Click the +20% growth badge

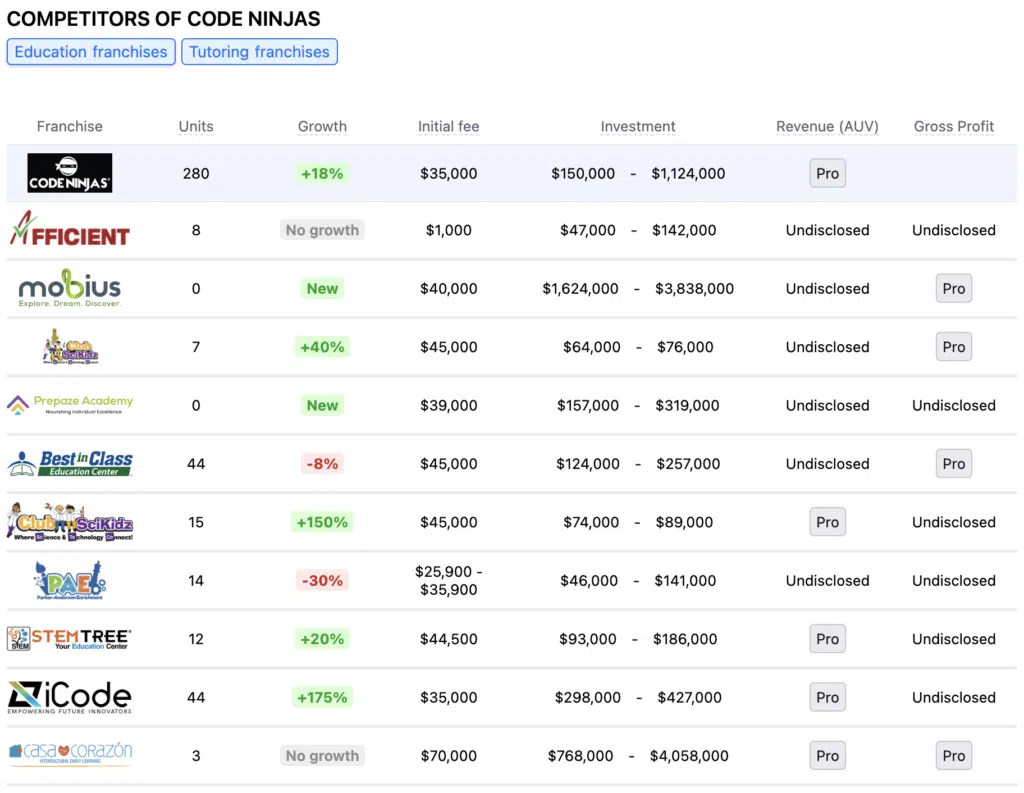(322, 639)
